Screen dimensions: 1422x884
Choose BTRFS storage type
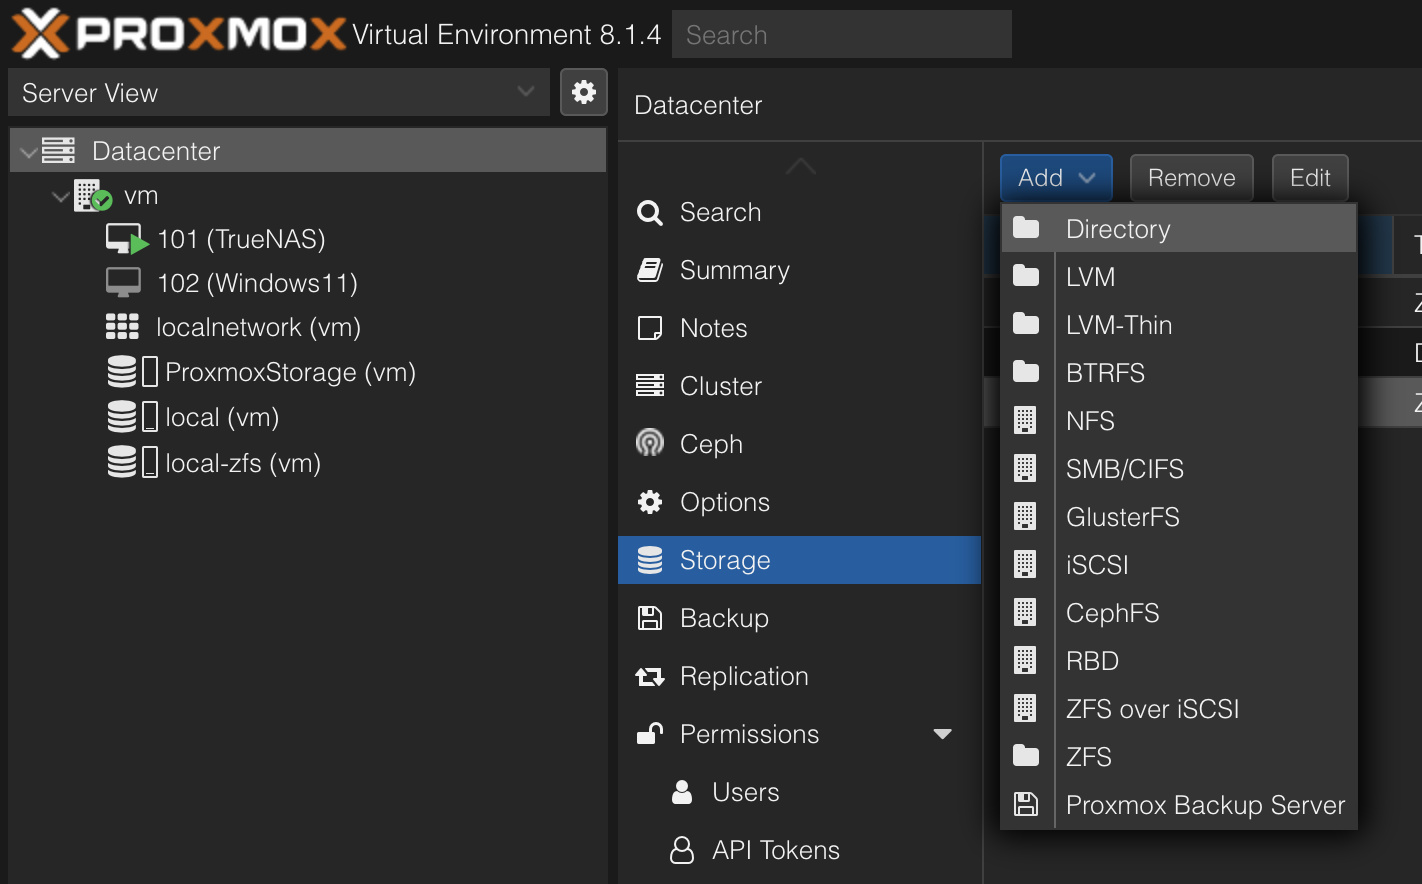pyautogui.click(x=1180, y=373)
